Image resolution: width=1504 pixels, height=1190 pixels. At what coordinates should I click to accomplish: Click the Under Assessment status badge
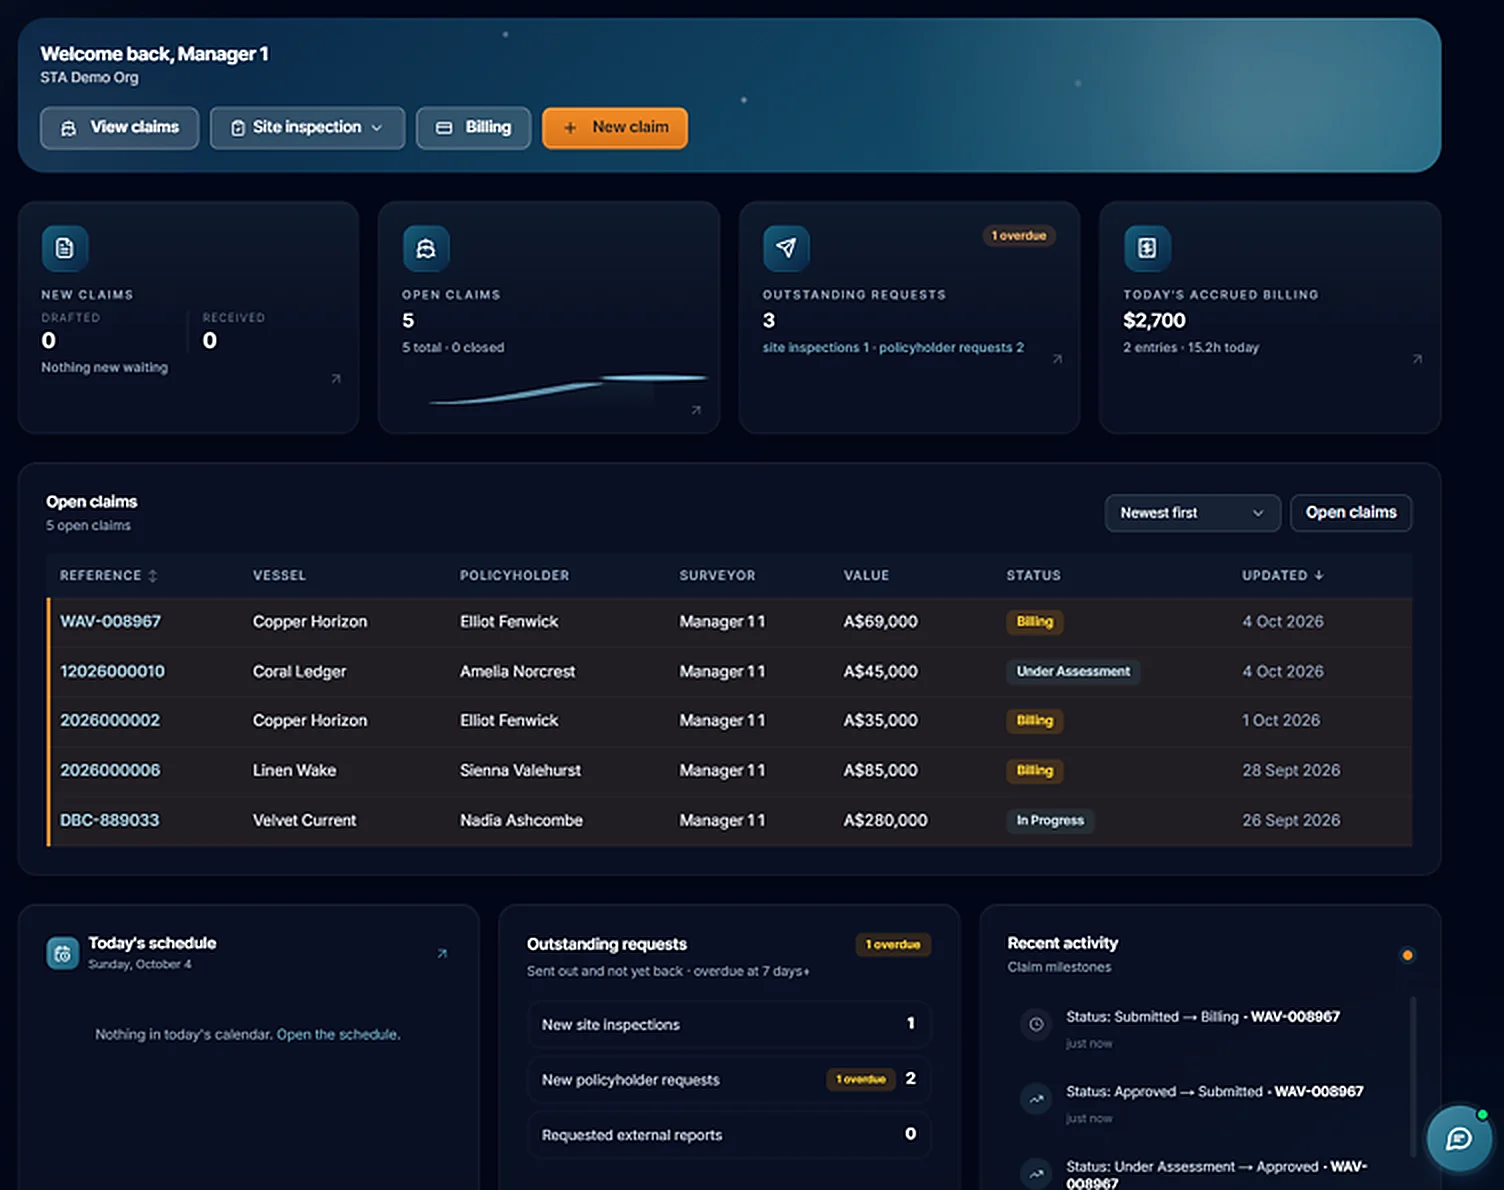[x=1073, y=672]
